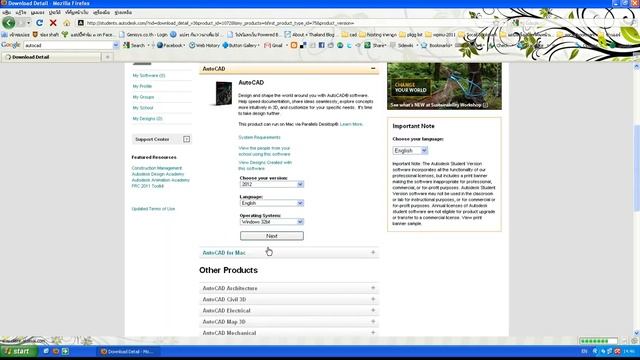Image resolution: width=640 pixels, height=360 pixels.
Task: Click the Autodesk site icon in address bar
Action: 81,23
